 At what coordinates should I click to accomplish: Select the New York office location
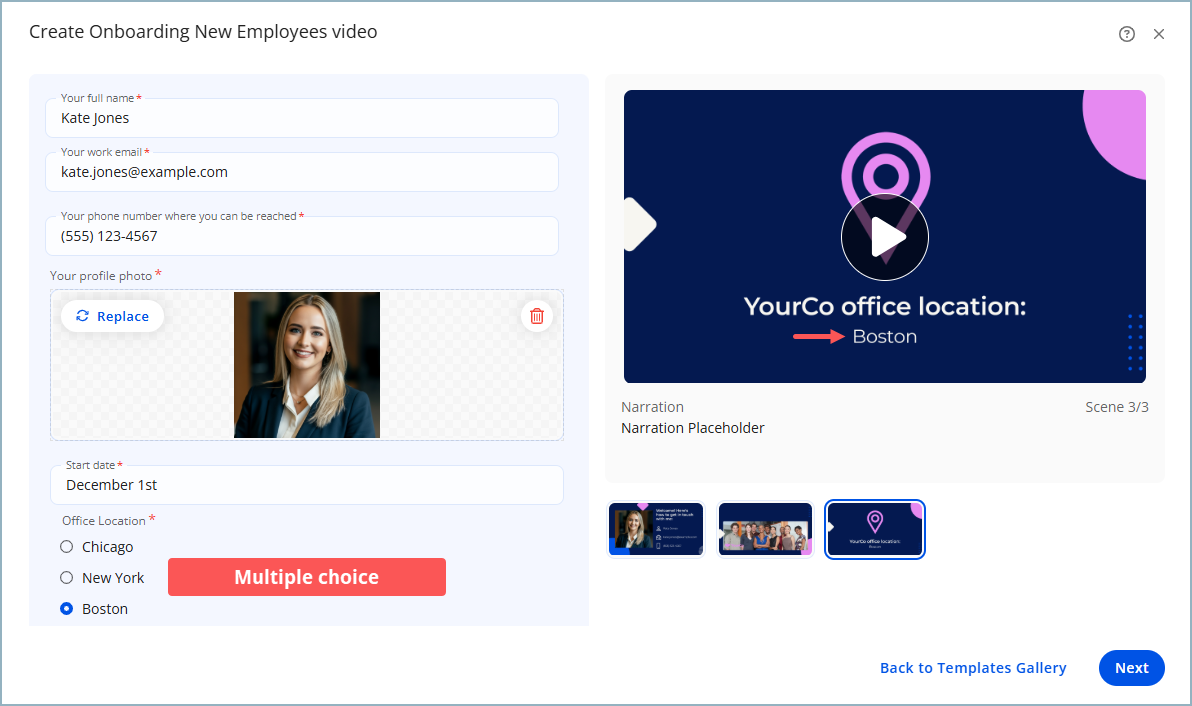click(x=67, y=578)
